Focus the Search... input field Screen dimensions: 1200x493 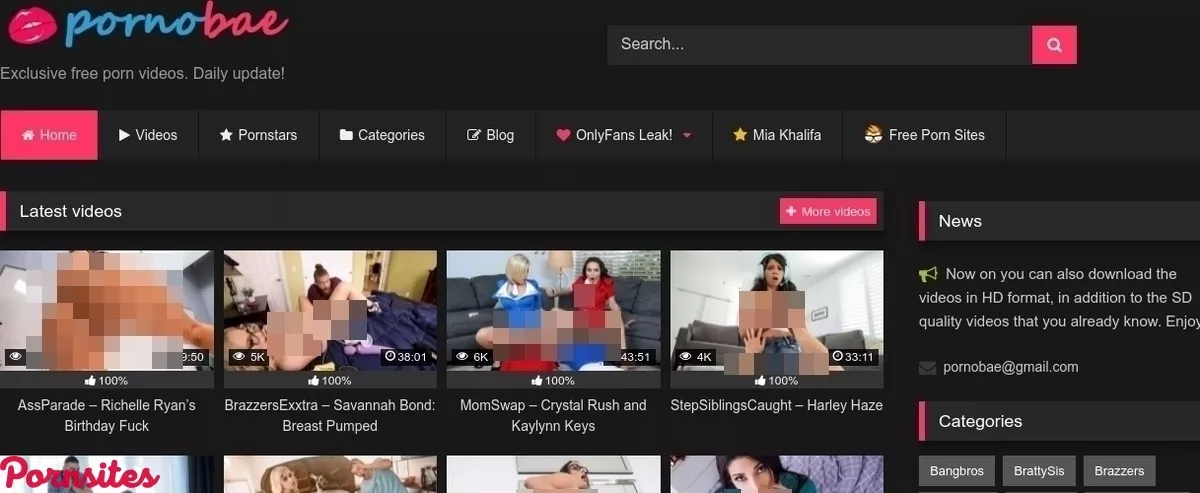(818, 45)
